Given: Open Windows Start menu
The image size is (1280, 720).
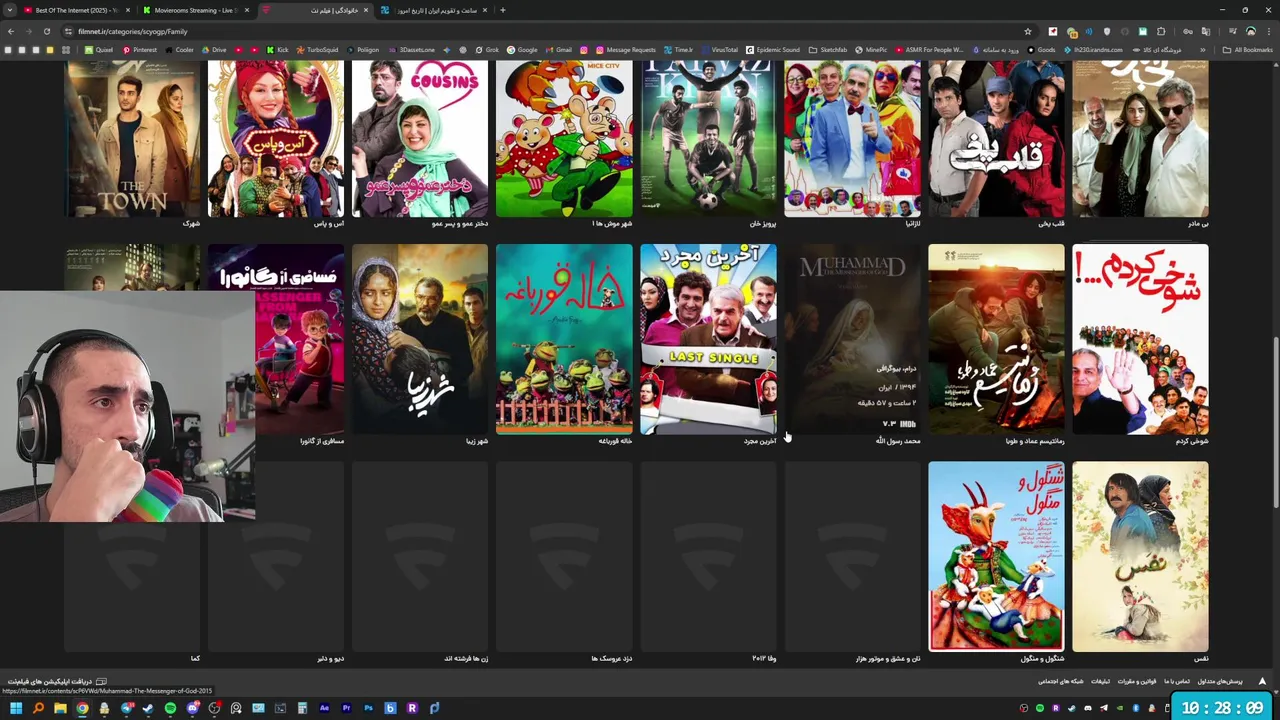Looking at the screenshot, I should (16, 708).
